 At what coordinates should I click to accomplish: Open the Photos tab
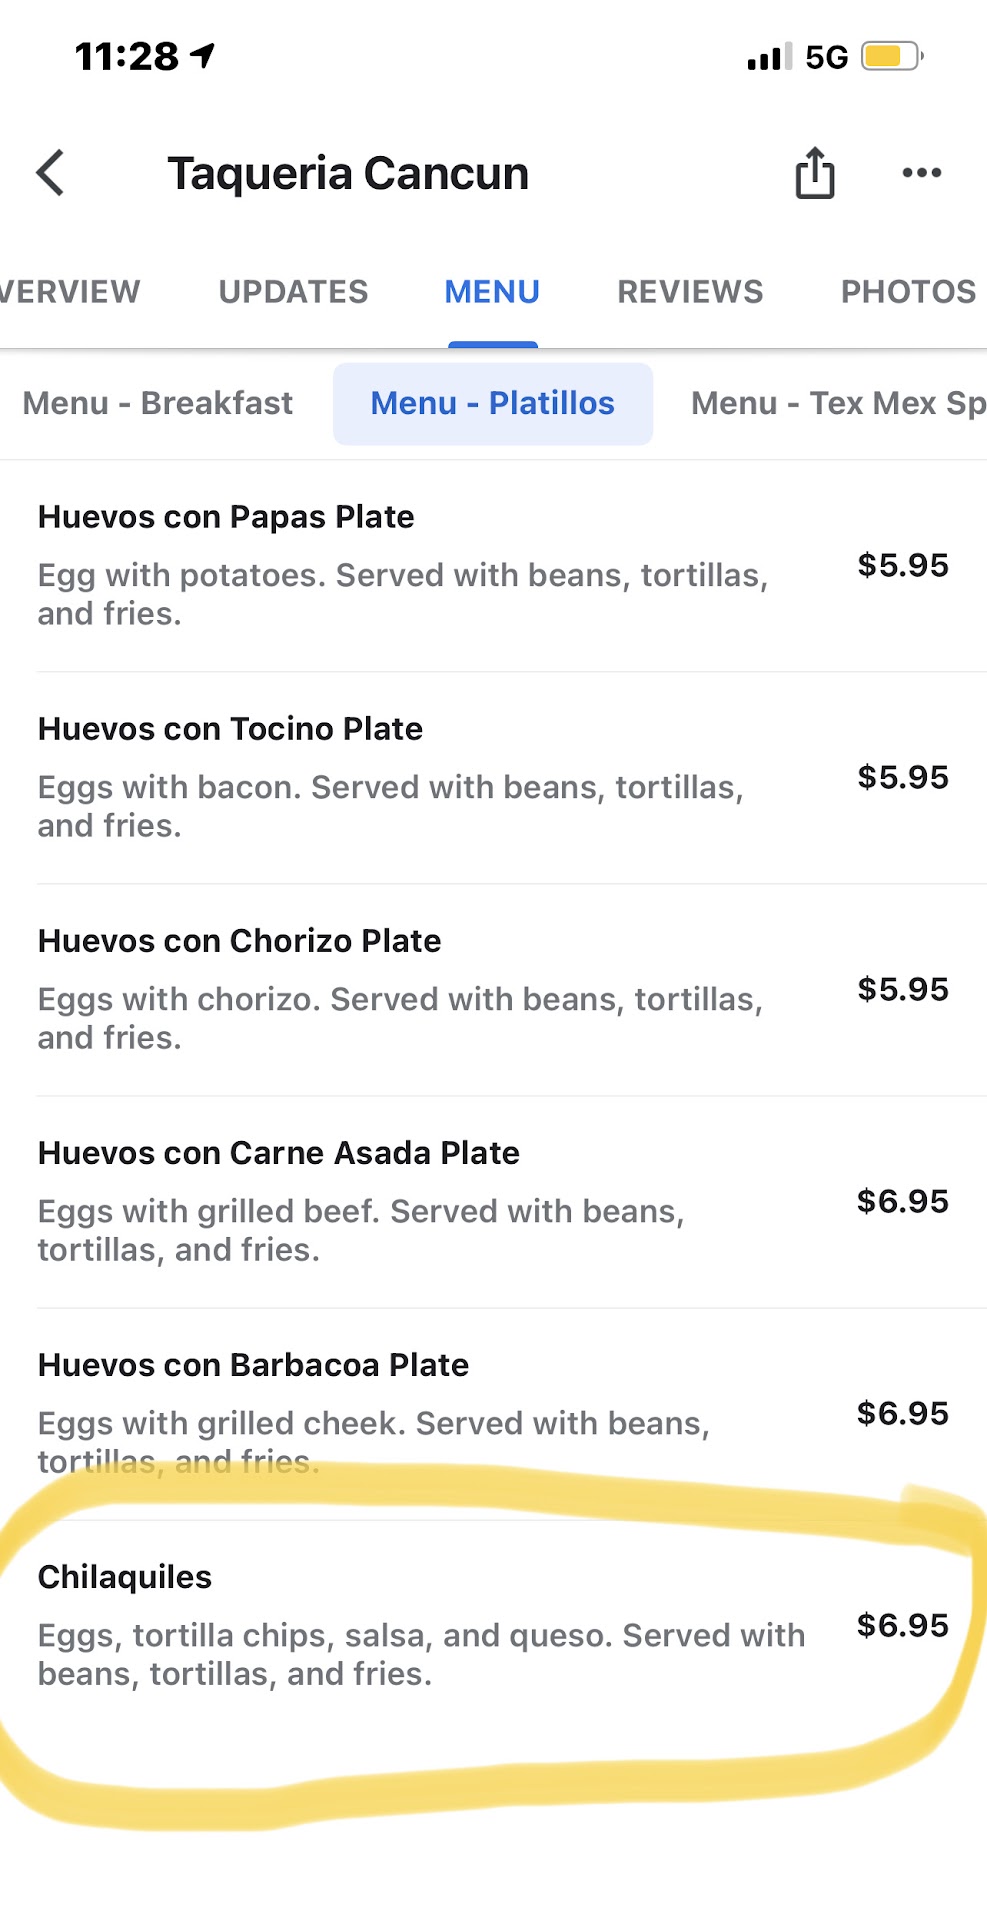[907, 292]
